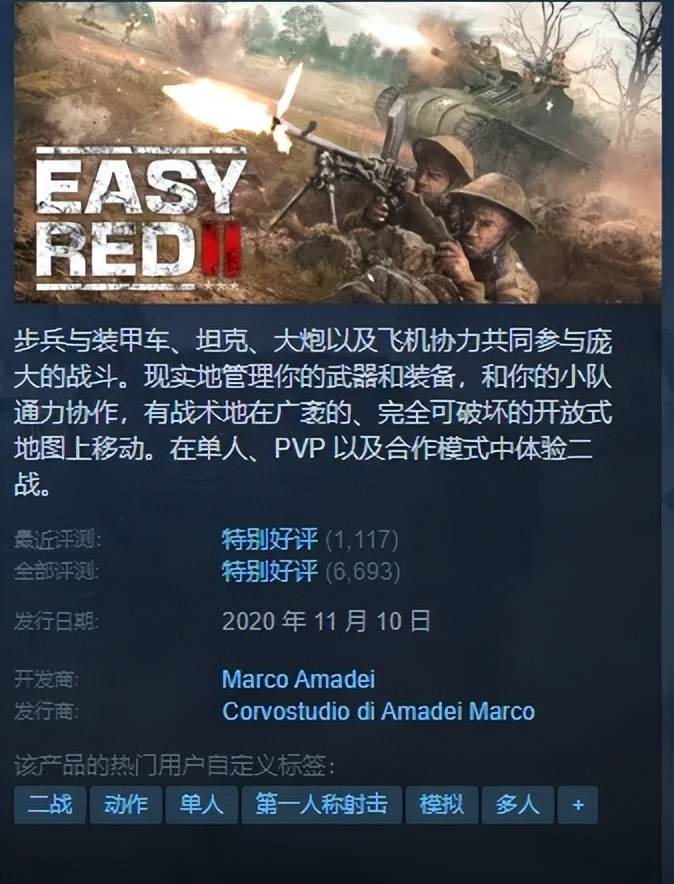Select the 模拟 tag

click(x=441, y=805)
